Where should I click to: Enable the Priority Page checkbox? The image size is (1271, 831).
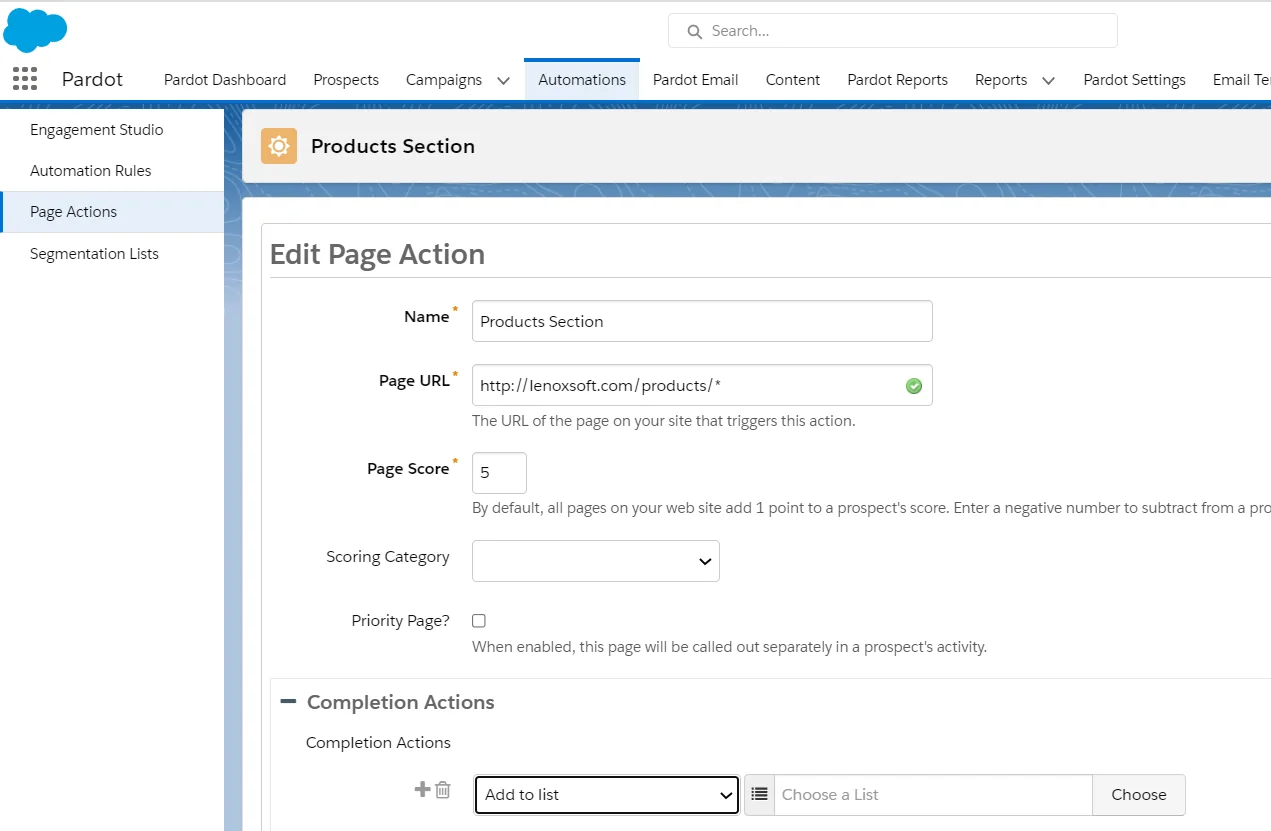479,620
